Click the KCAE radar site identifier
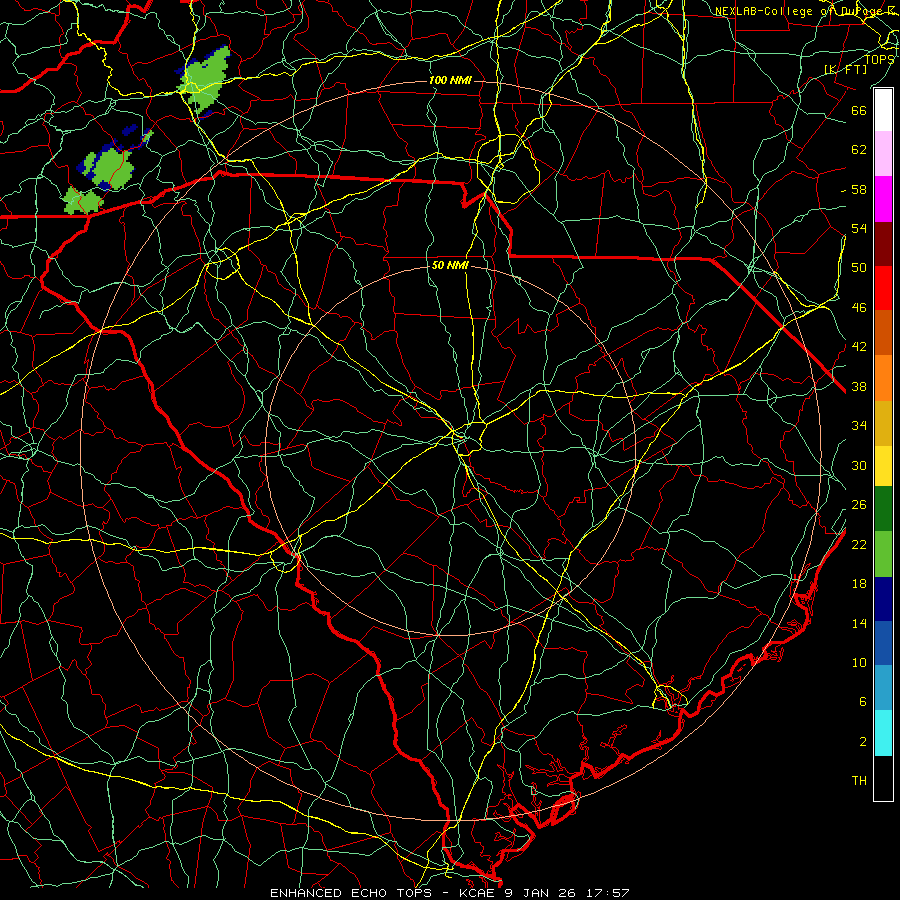The width and height of the screenshot is (900, 900). pyautogui.click(x=479, y=893)
